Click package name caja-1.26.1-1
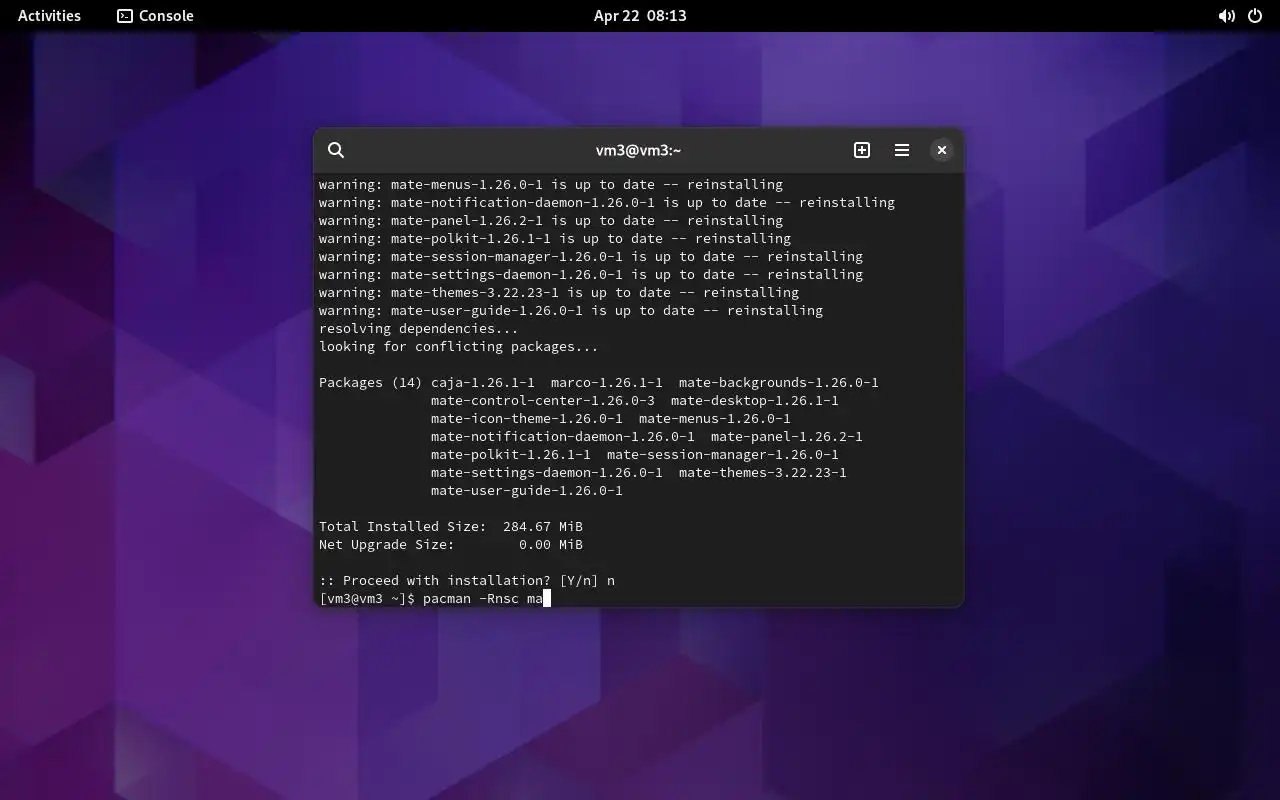This screenshot has width=1280, height=800. pyautogui.click(x=483, y=383)
